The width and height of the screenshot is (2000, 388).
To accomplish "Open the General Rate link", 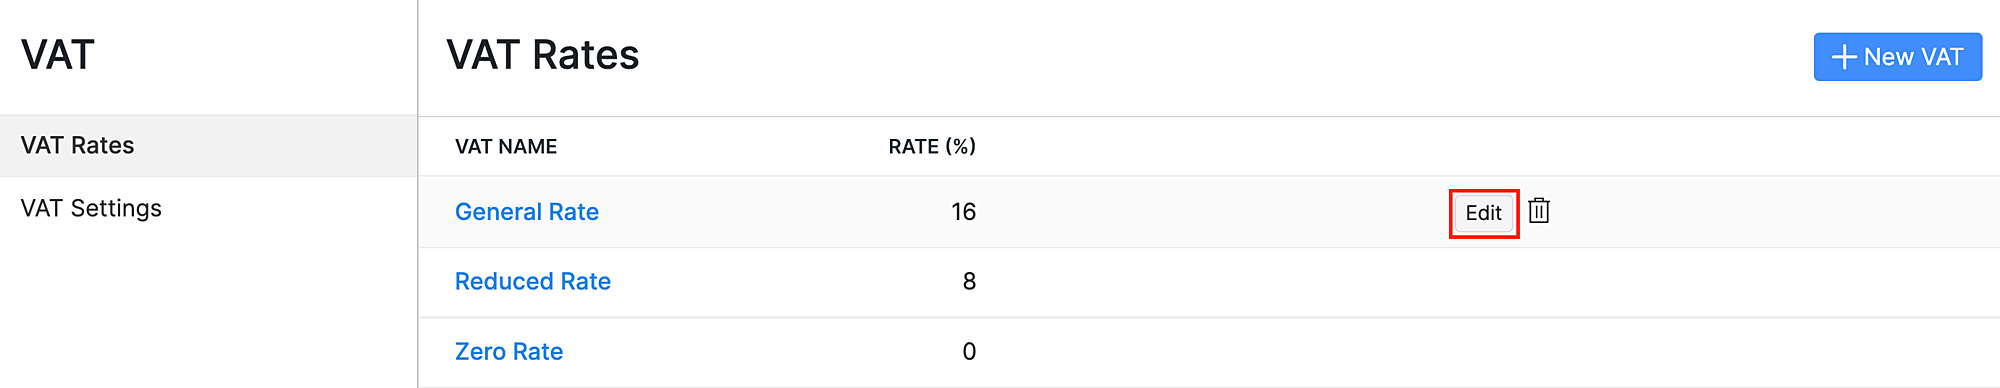I will 527,212.
